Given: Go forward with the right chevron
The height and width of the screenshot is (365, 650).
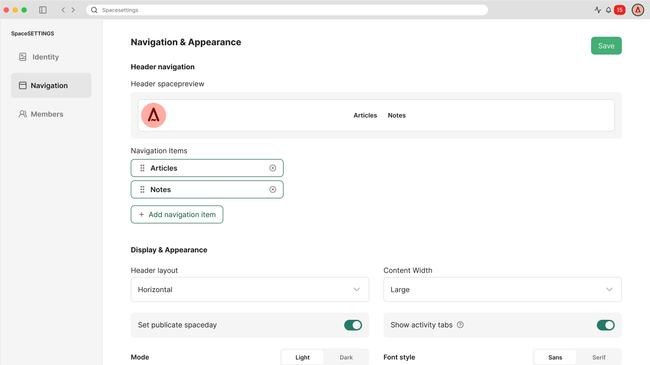Looking at the screenshot, I should (x=73, y=10).
